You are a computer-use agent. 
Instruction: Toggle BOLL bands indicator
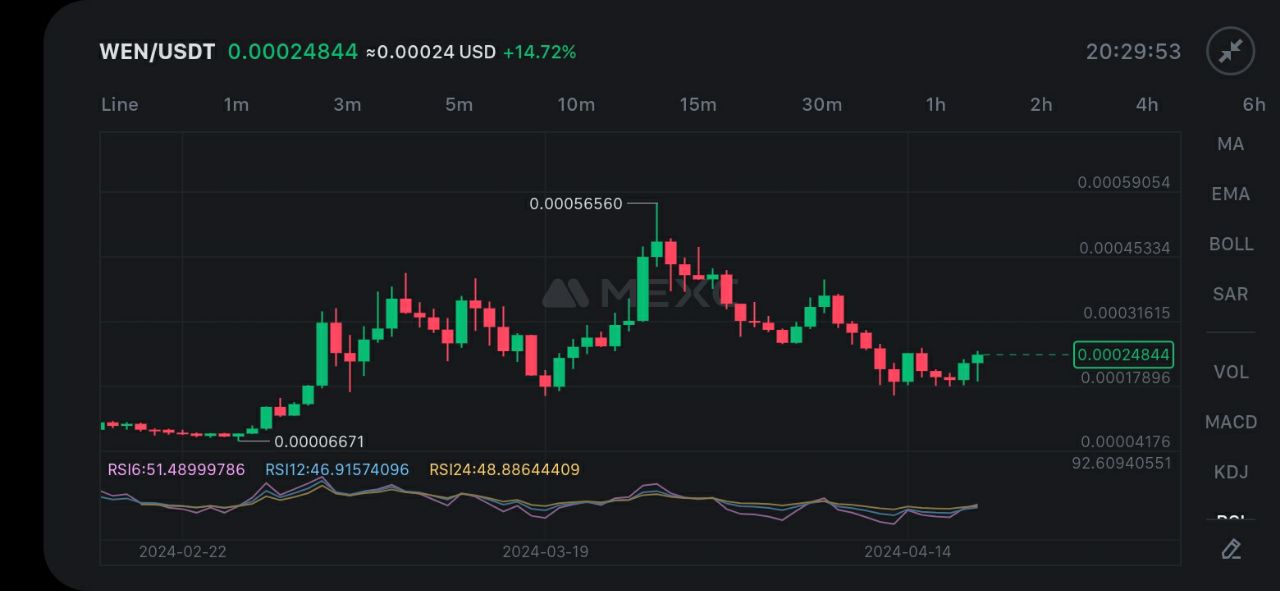(1230, 244)
